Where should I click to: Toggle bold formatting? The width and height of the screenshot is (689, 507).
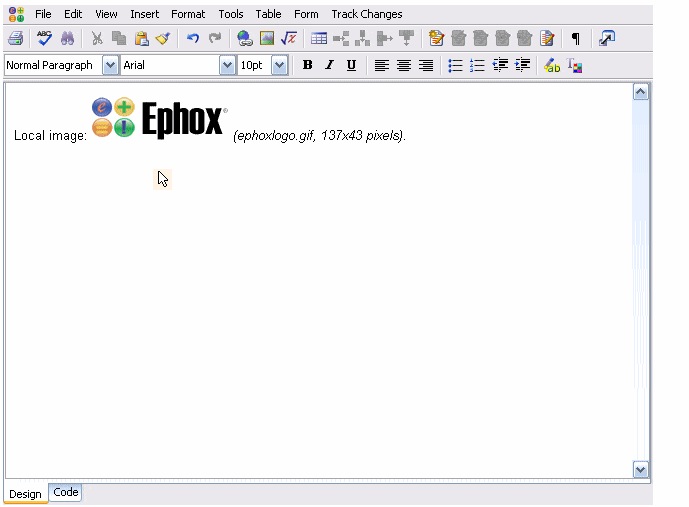(308, 65)
